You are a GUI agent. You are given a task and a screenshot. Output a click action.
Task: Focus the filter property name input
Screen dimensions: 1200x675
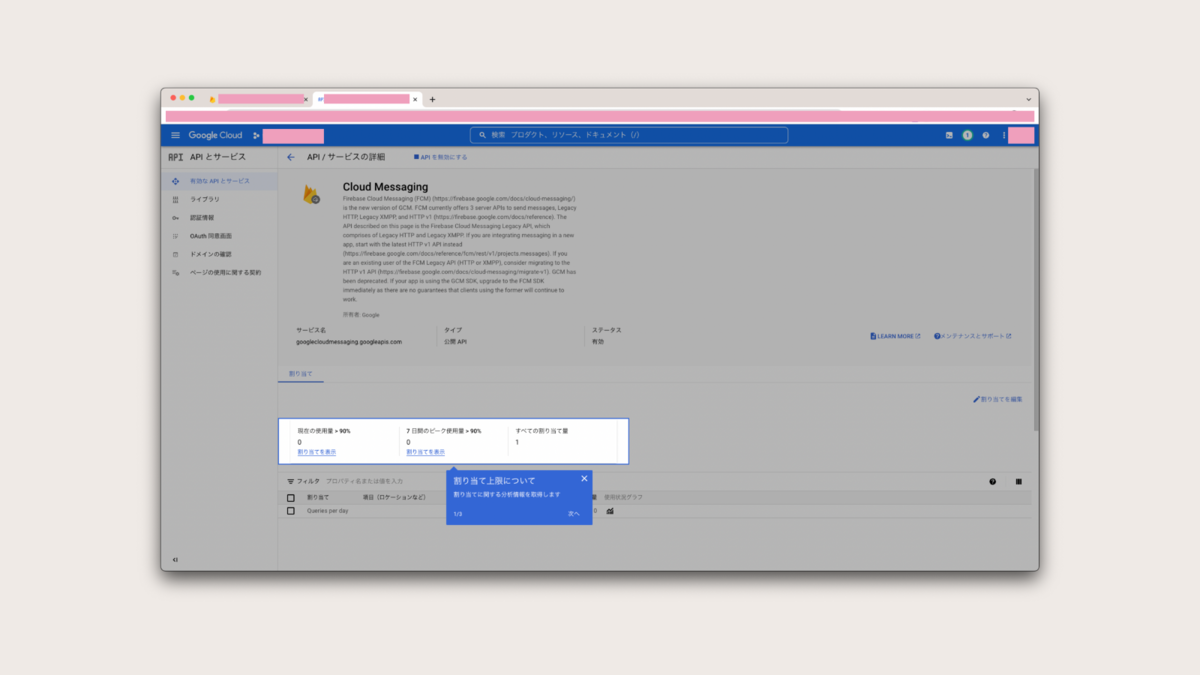coord(365,482)
